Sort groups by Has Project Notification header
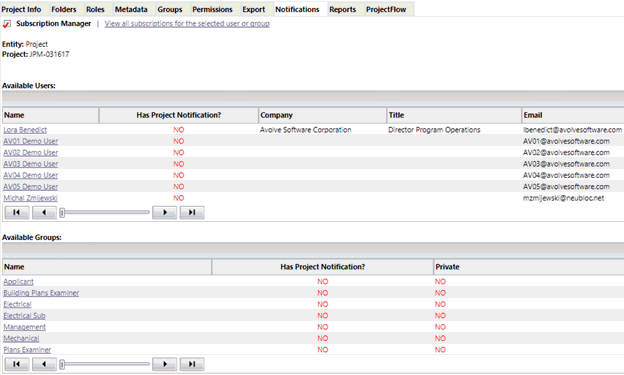This screenshot has height=375, width=624. tap(322, 267)
